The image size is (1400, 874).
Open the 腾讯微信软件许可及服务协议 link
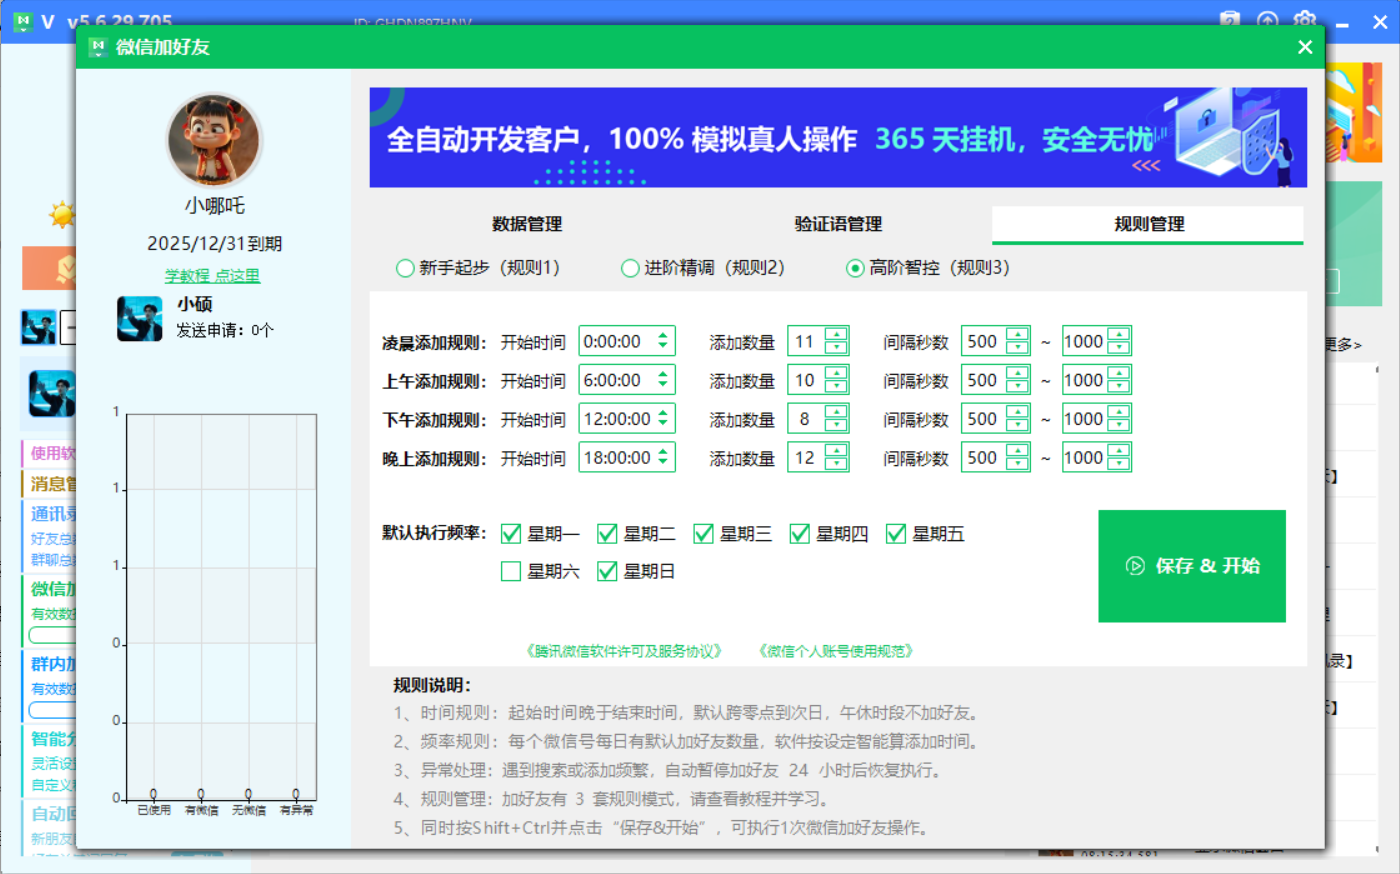(x=624, y=651)
